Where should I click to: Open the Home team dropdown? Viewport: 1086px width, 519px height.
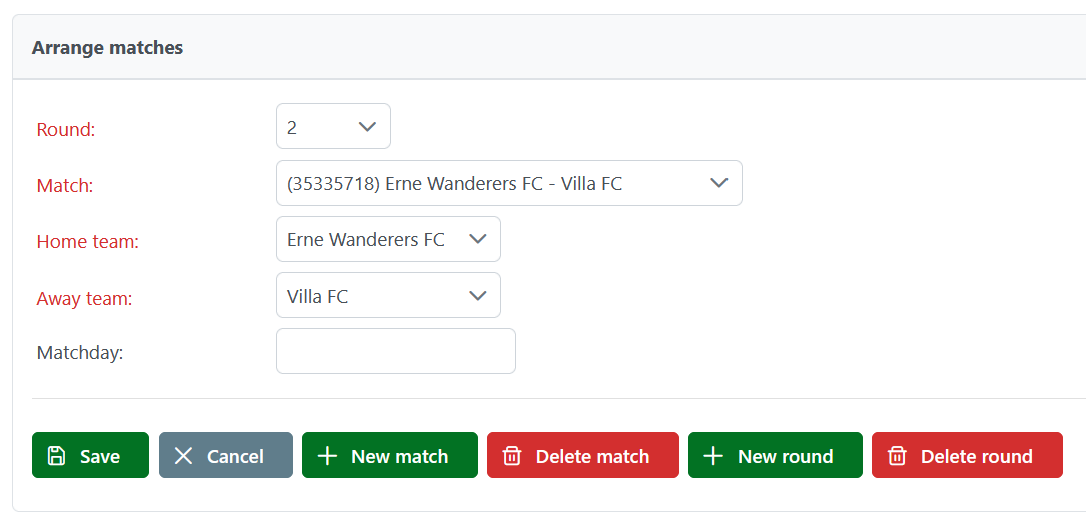388,239
